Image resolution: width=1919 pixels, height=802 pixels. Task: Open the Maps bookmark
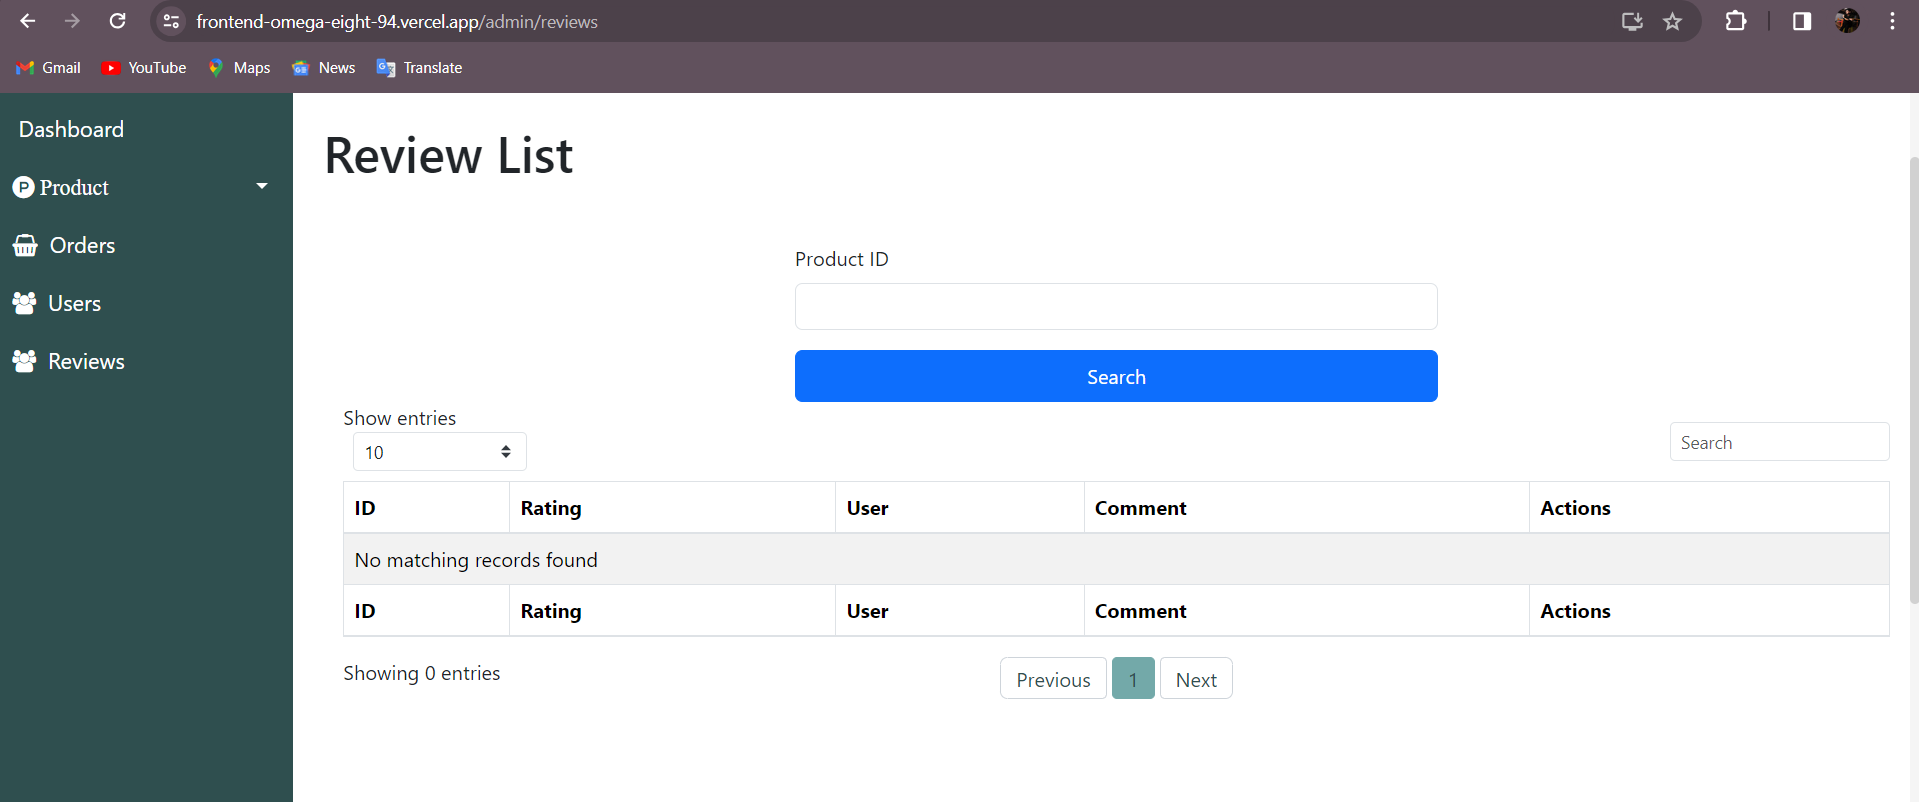pos(239,68)
